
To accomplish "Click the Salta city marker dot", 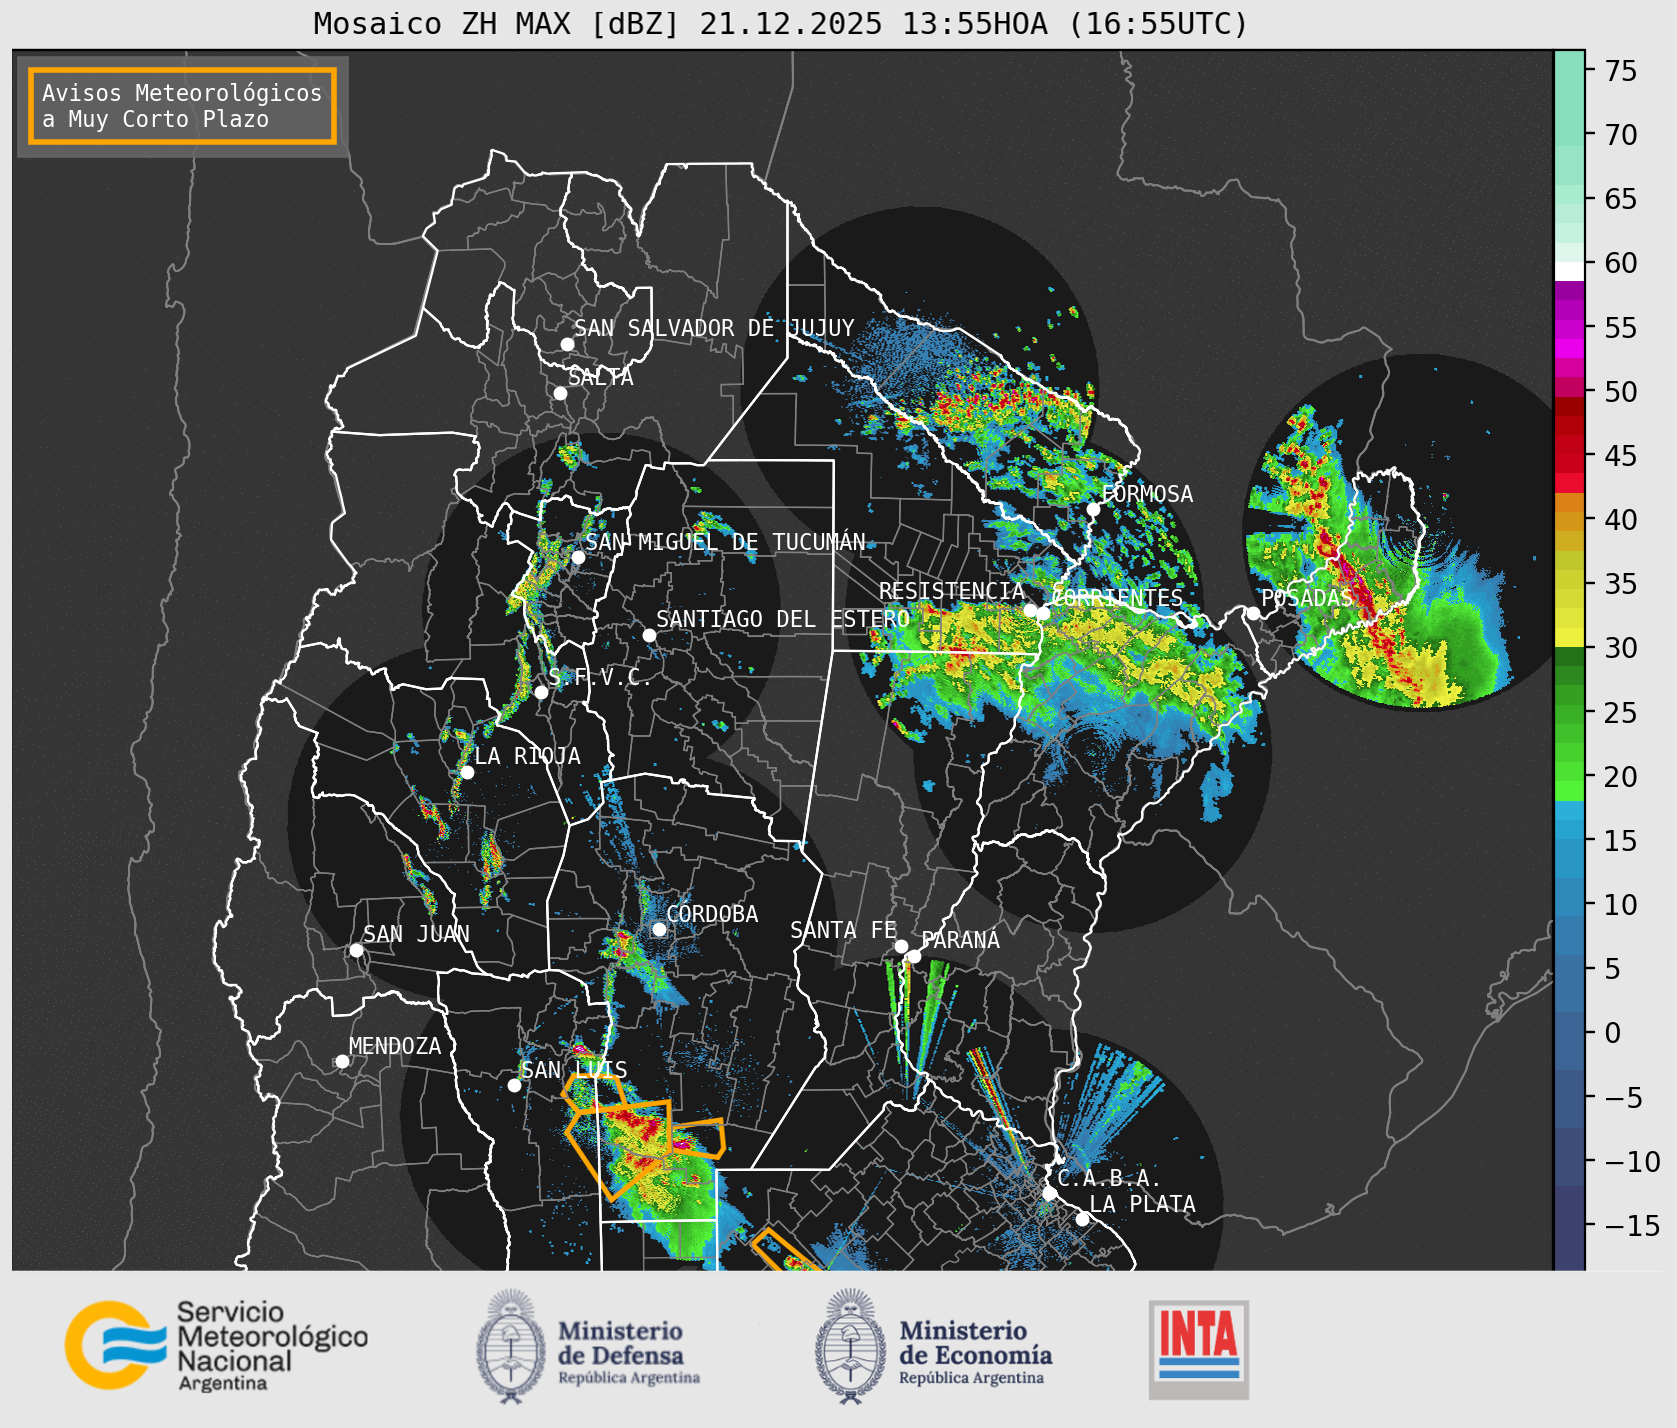I will pyautogui.click(x=560, y=393).
